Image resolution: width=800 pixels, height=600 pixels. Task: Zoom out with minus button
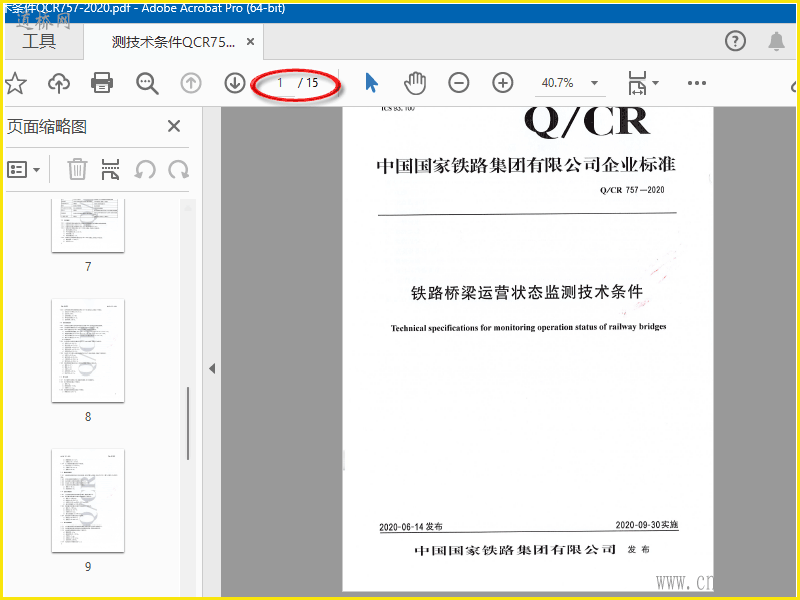[459, 83]
